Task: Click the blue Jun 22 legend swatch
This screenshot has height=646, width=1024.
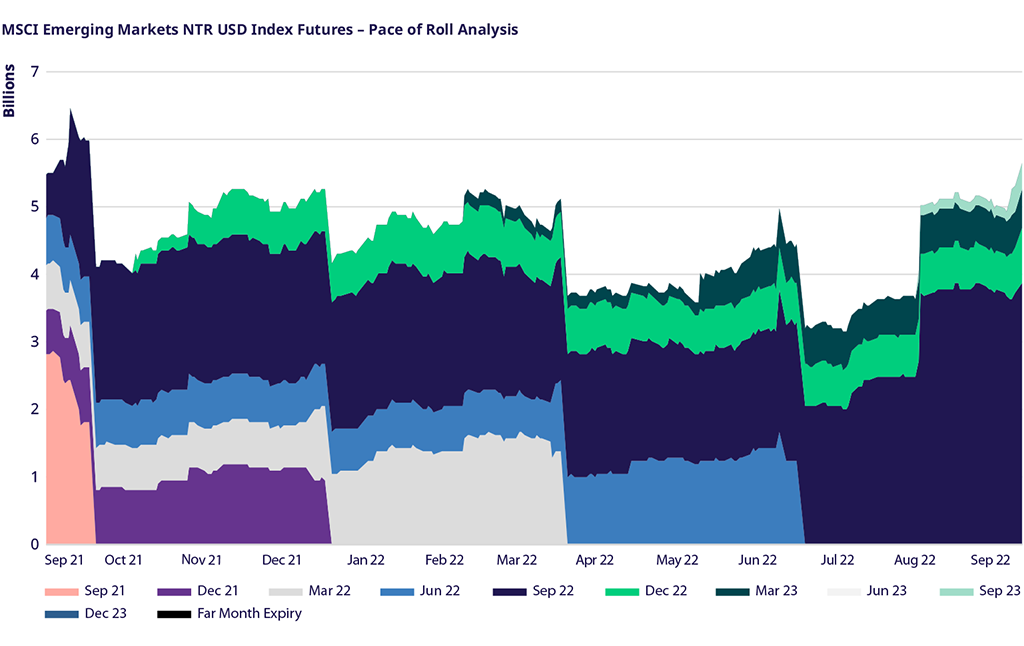Action: coord(395,591)
